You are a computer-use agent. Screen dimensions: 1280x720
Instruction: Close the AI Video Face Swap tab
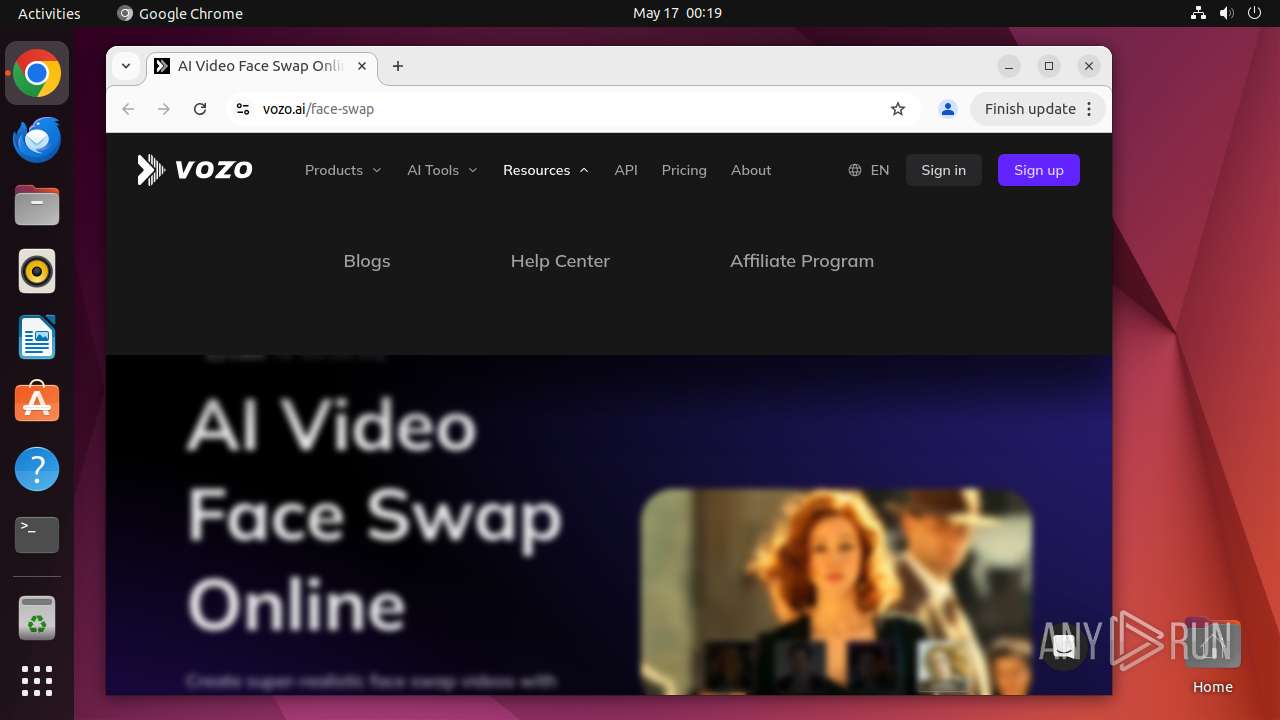362,66
